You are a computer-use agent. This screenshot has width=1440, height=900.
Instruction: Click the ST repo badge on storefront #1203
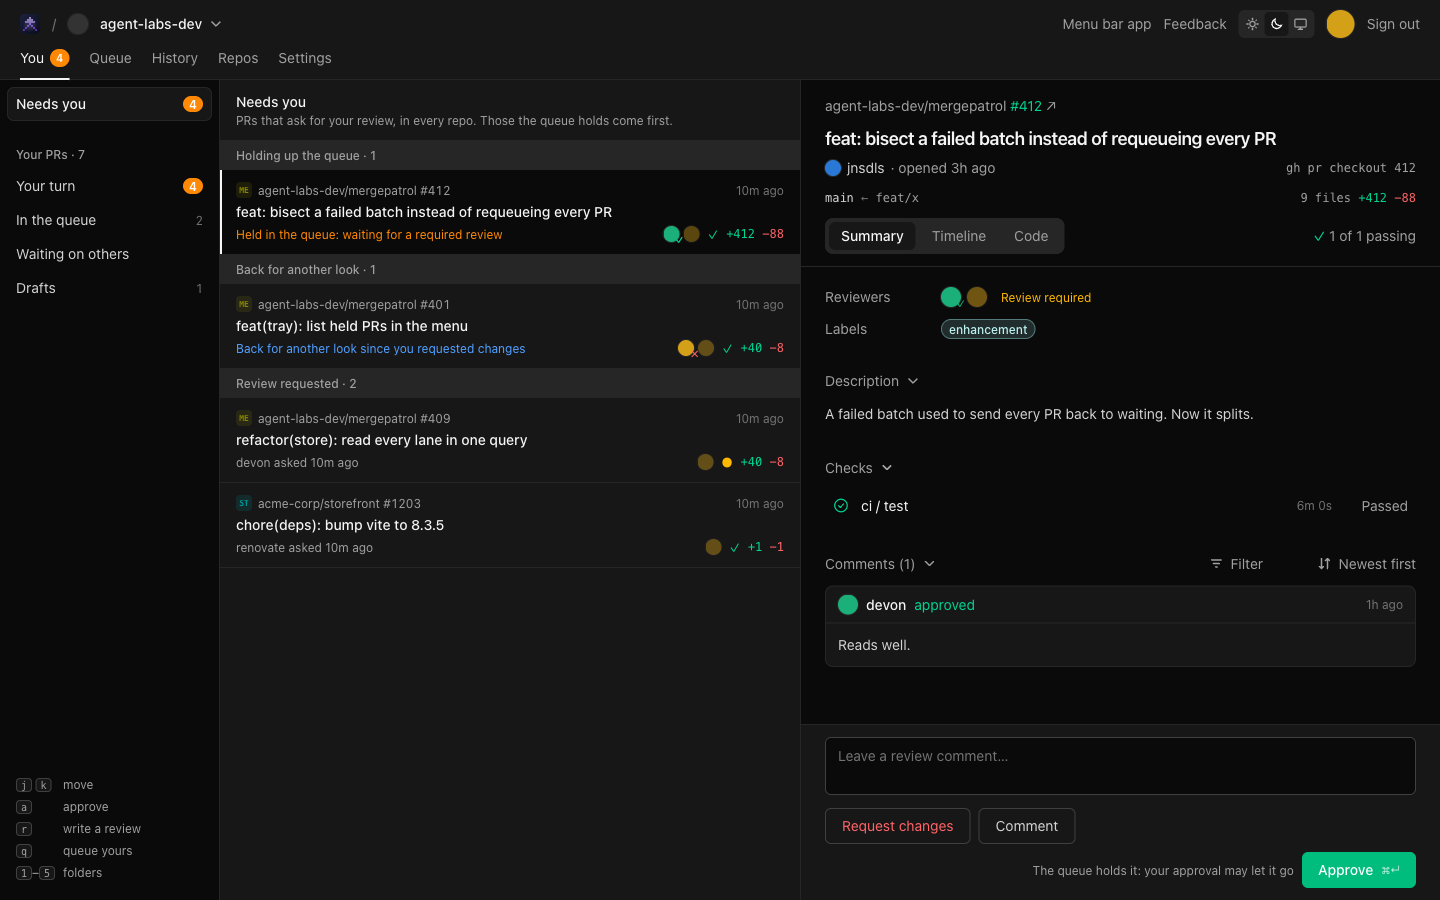244,503
